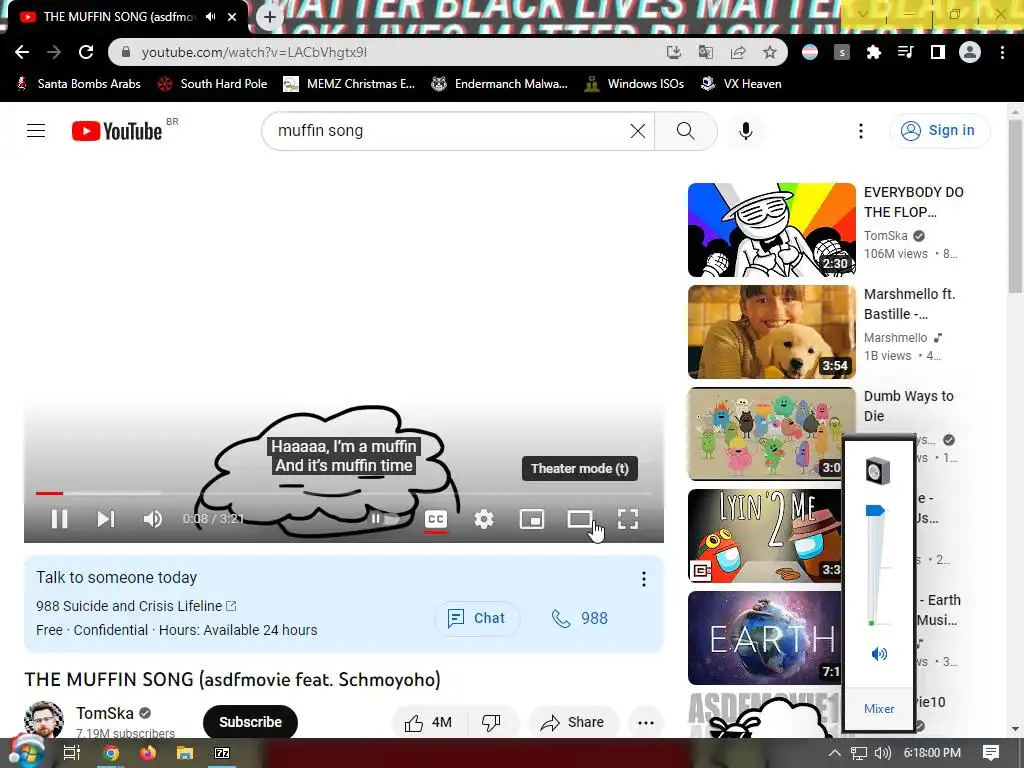Open VX Heaven bookmark
1024x768 pixels.
point(741,84)
